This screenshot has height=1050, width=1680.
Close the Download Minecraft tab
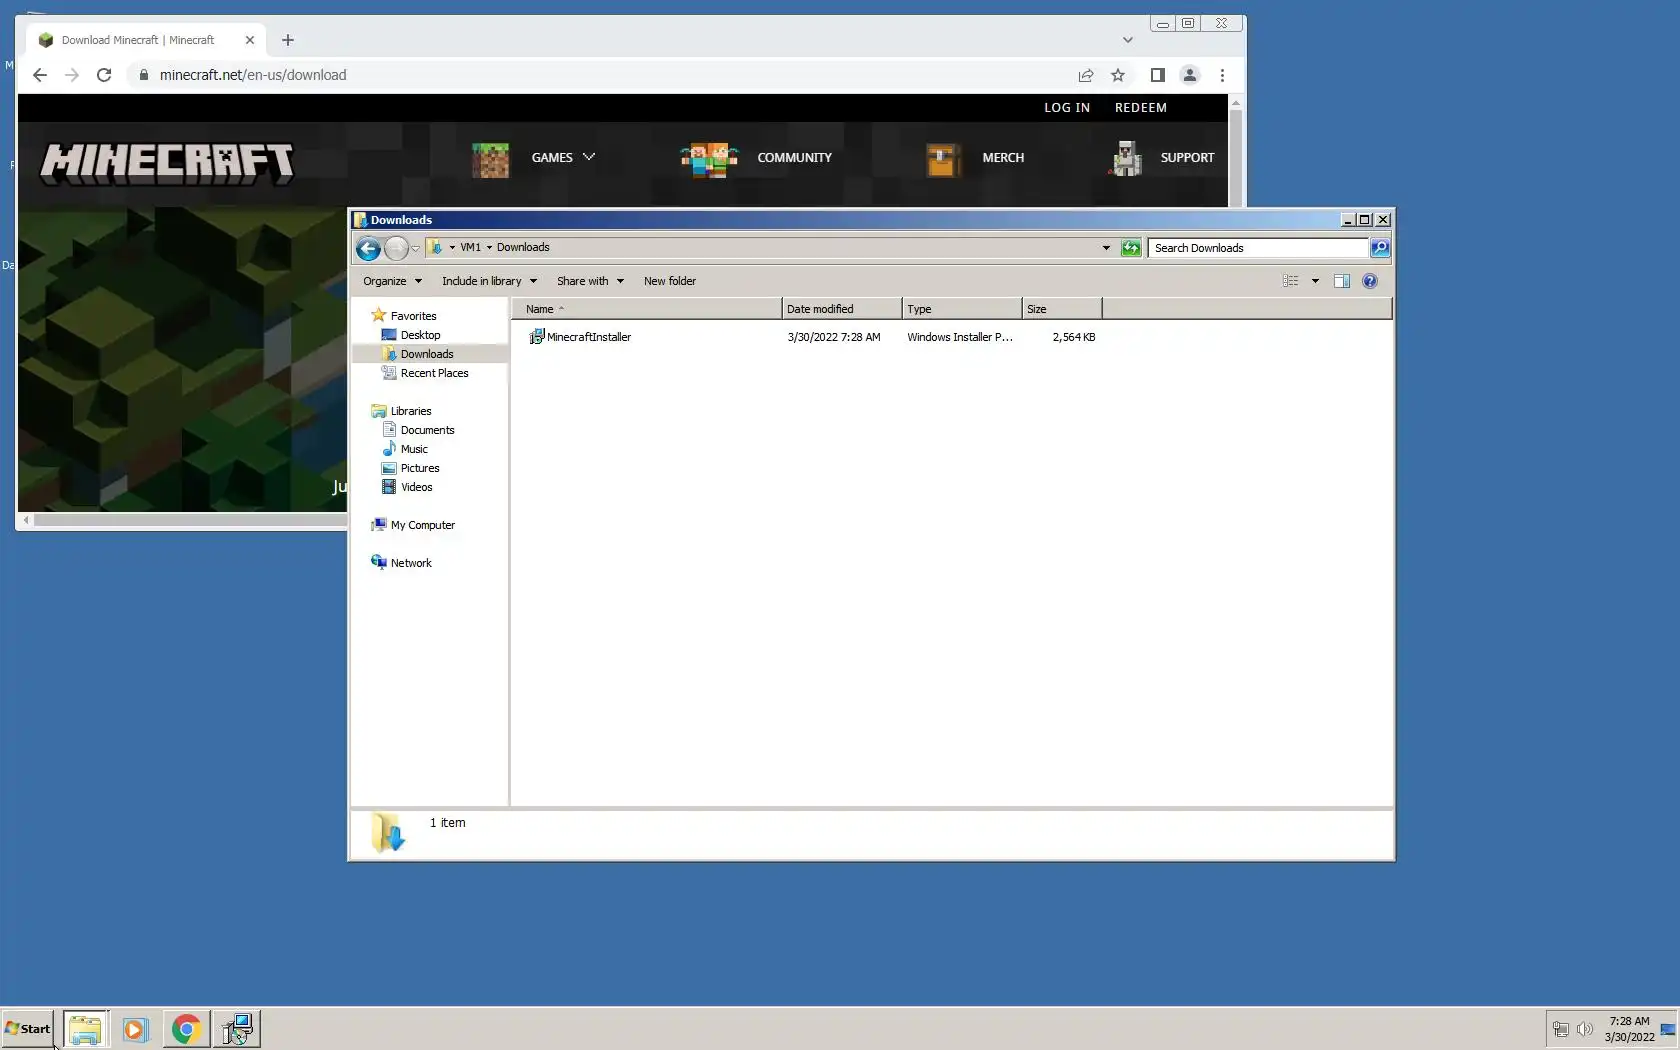coord(250,40)
